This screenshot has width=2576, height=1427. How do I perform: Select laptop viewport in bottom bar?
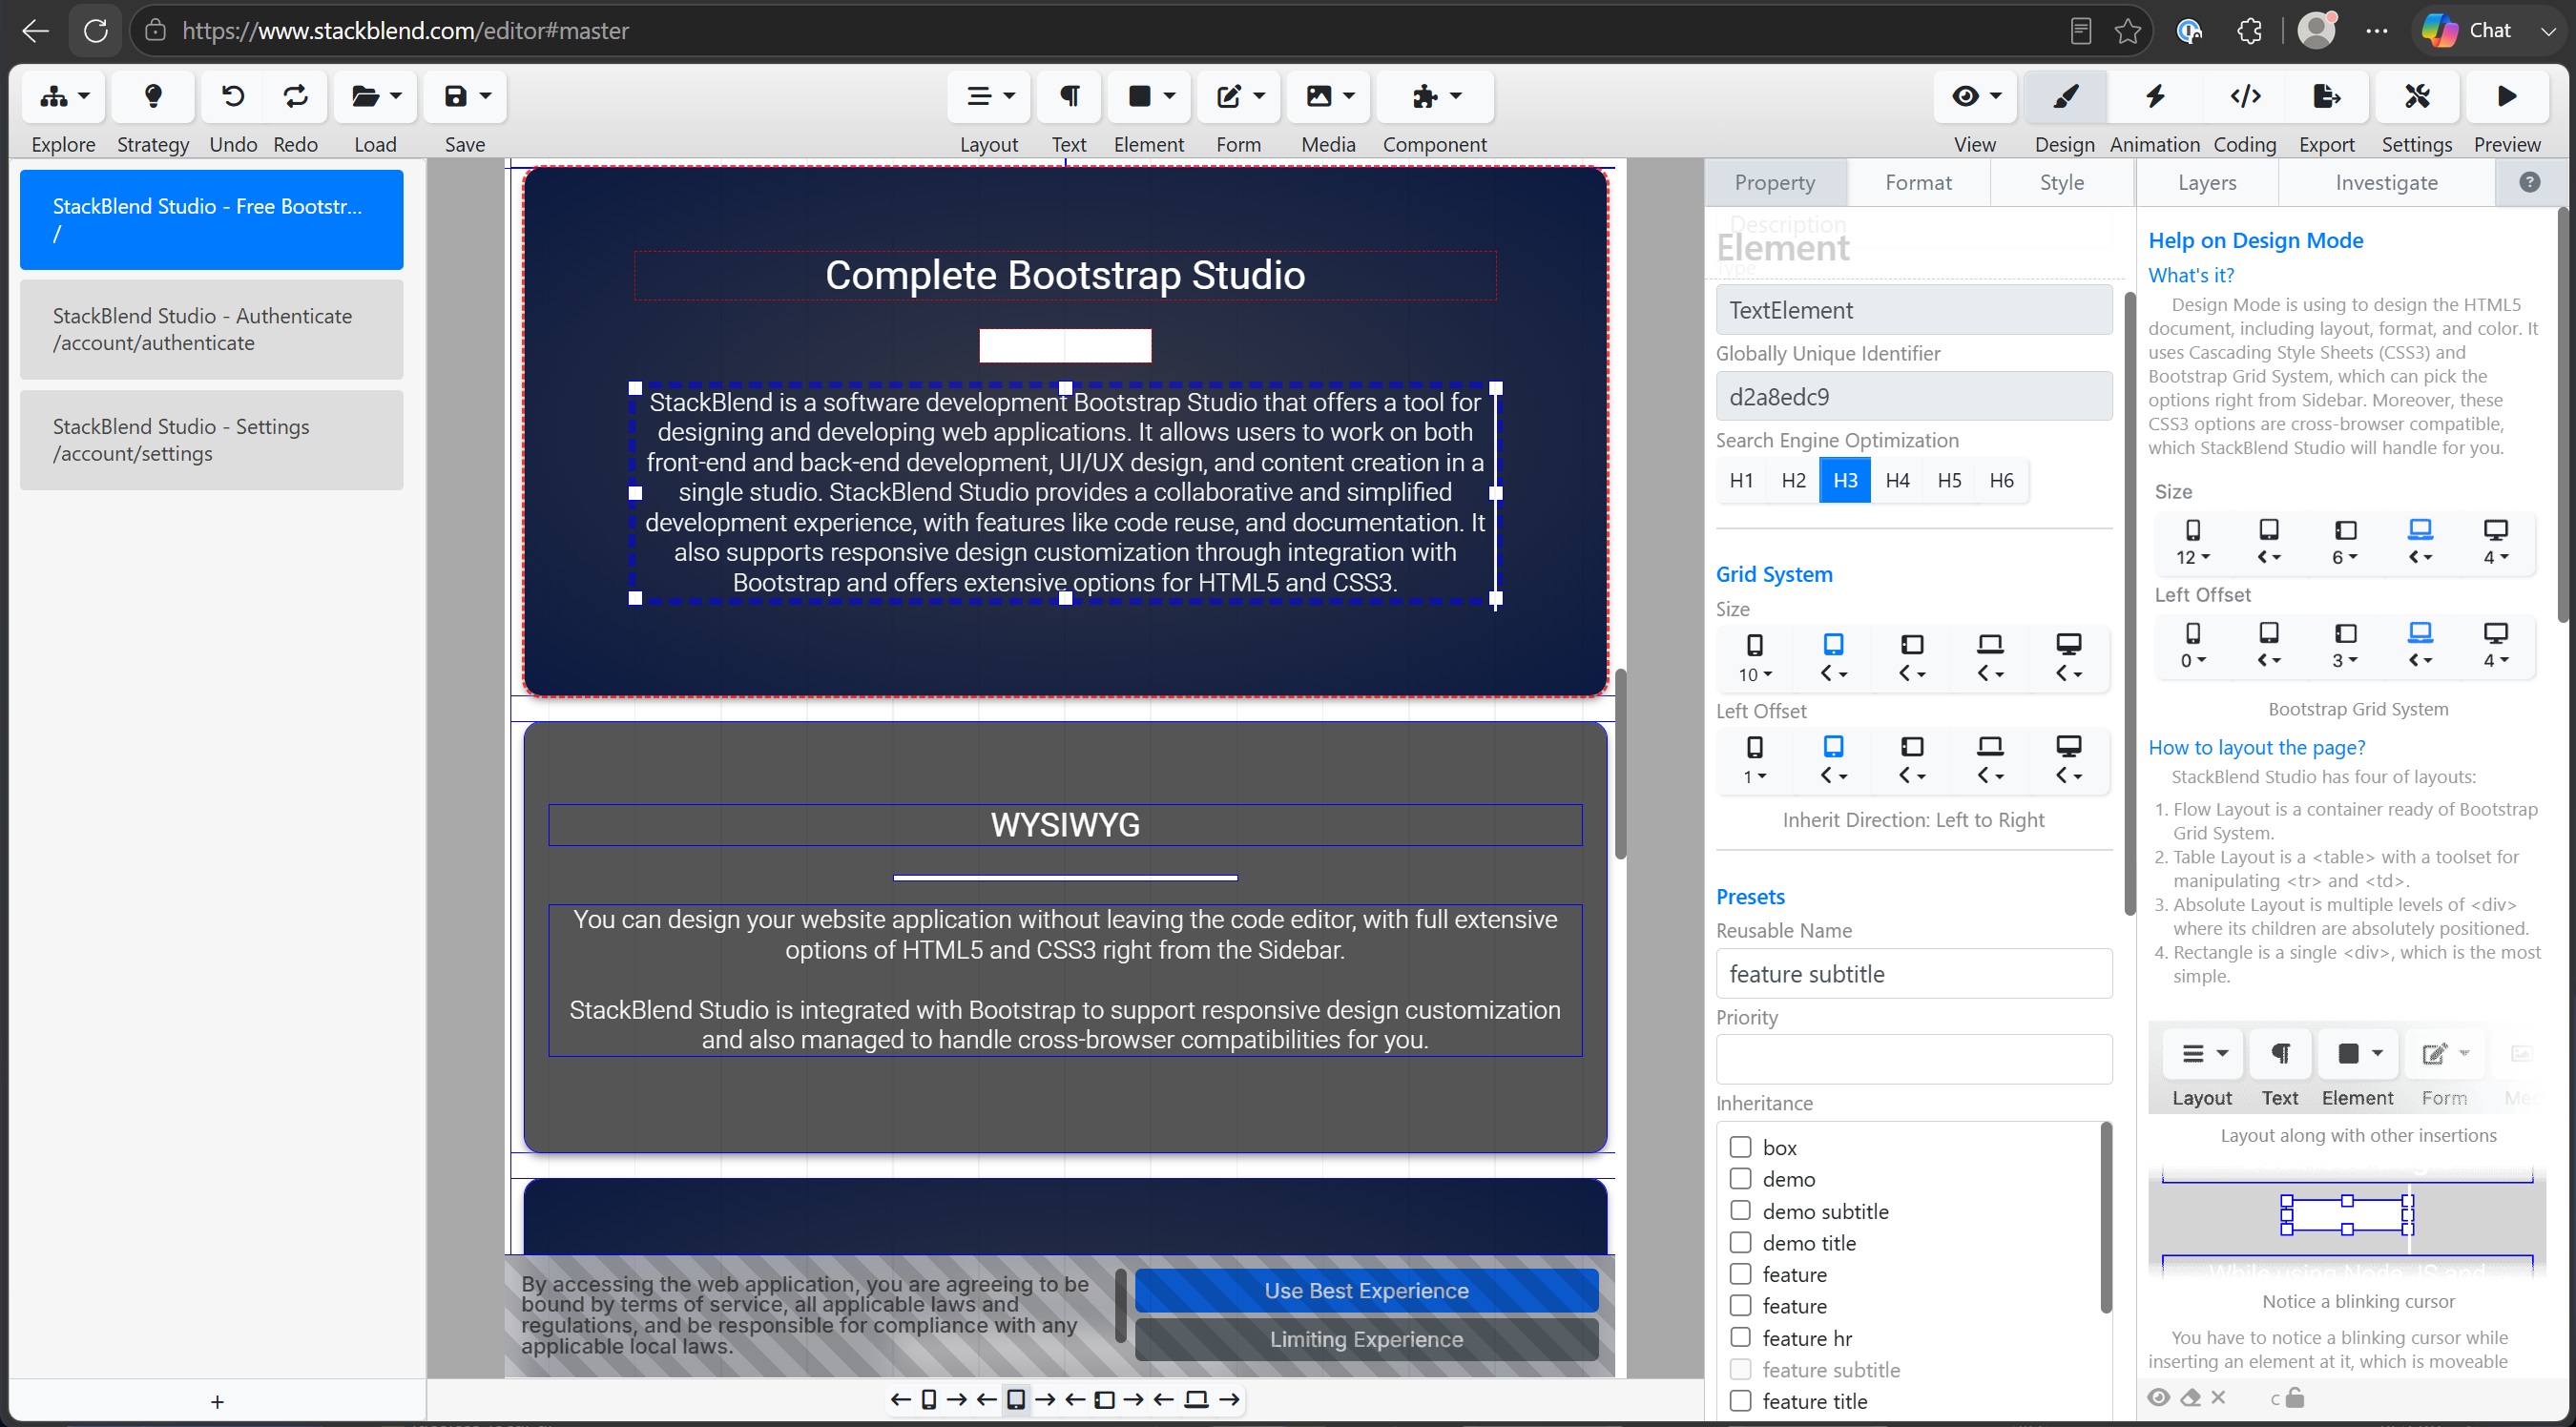click(1196, 1399)
